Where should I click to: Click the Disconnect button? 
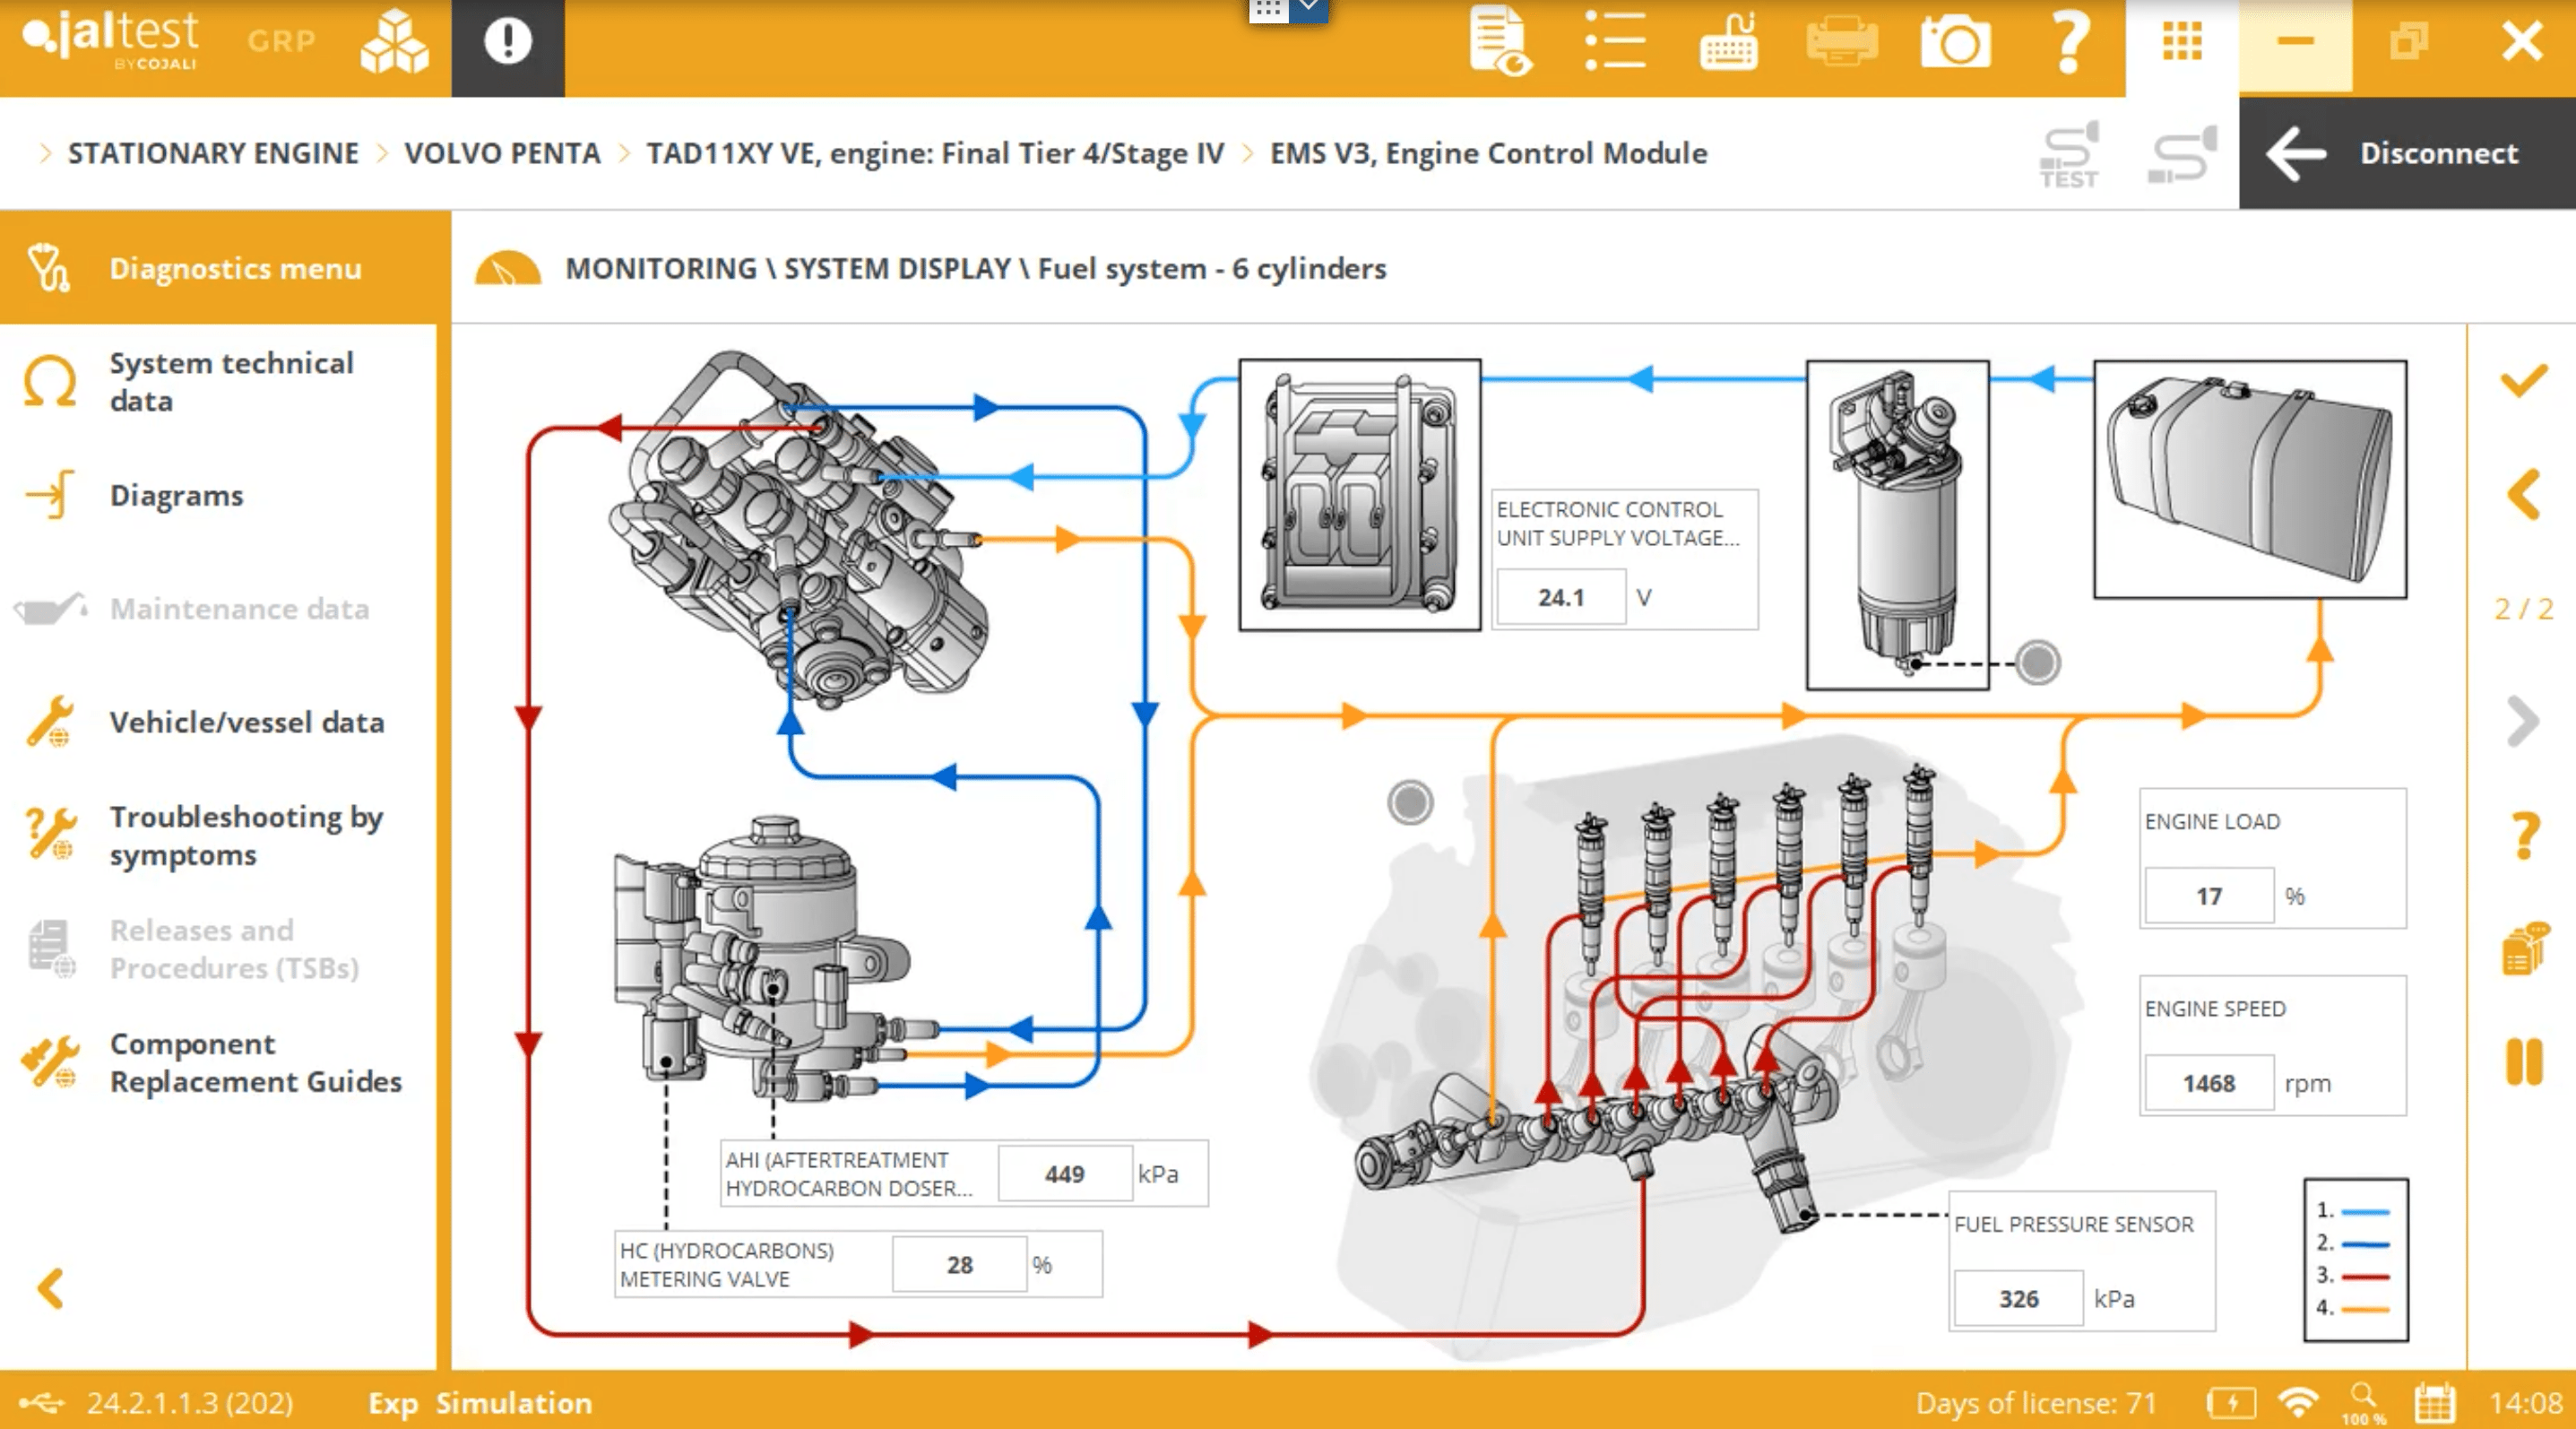pyautogui.click(x=2406, y=153)
